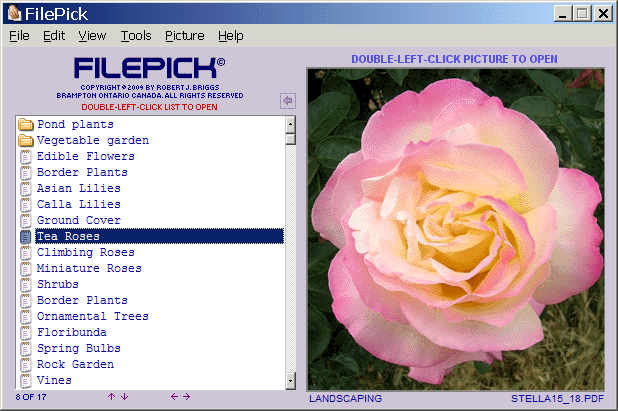The width and height of the screenshot is (618, 411).
Task: Click the down arrow below the list
Action: [x=125, y=397]
